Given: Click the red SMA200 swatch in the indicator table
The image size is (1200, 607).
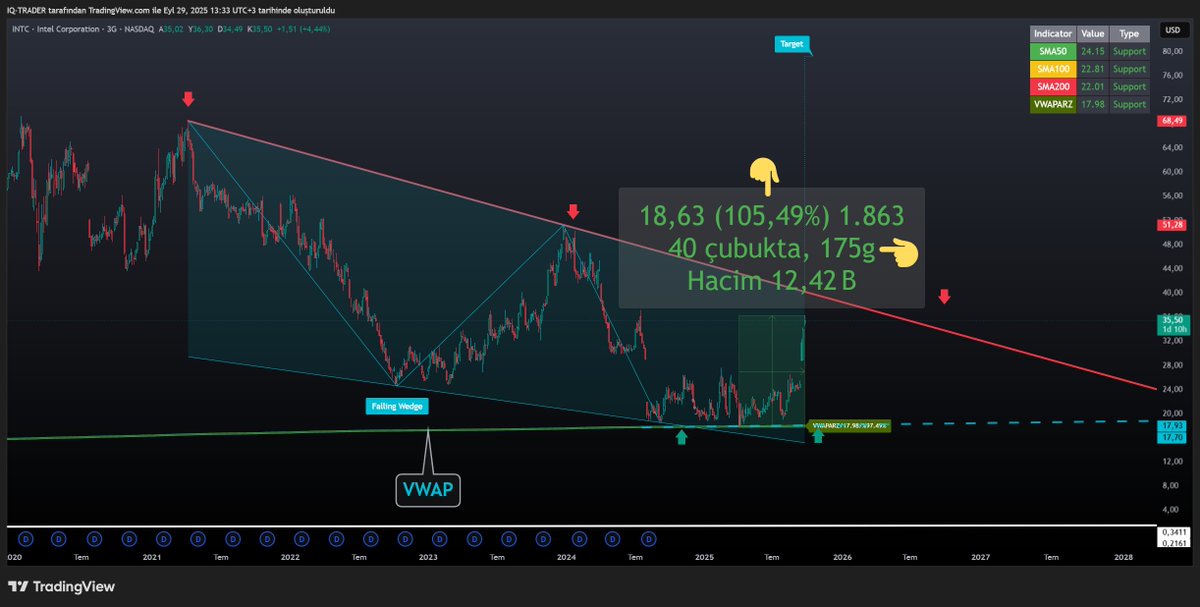Looking at the screenshot, I should [x=1052, y=87].
